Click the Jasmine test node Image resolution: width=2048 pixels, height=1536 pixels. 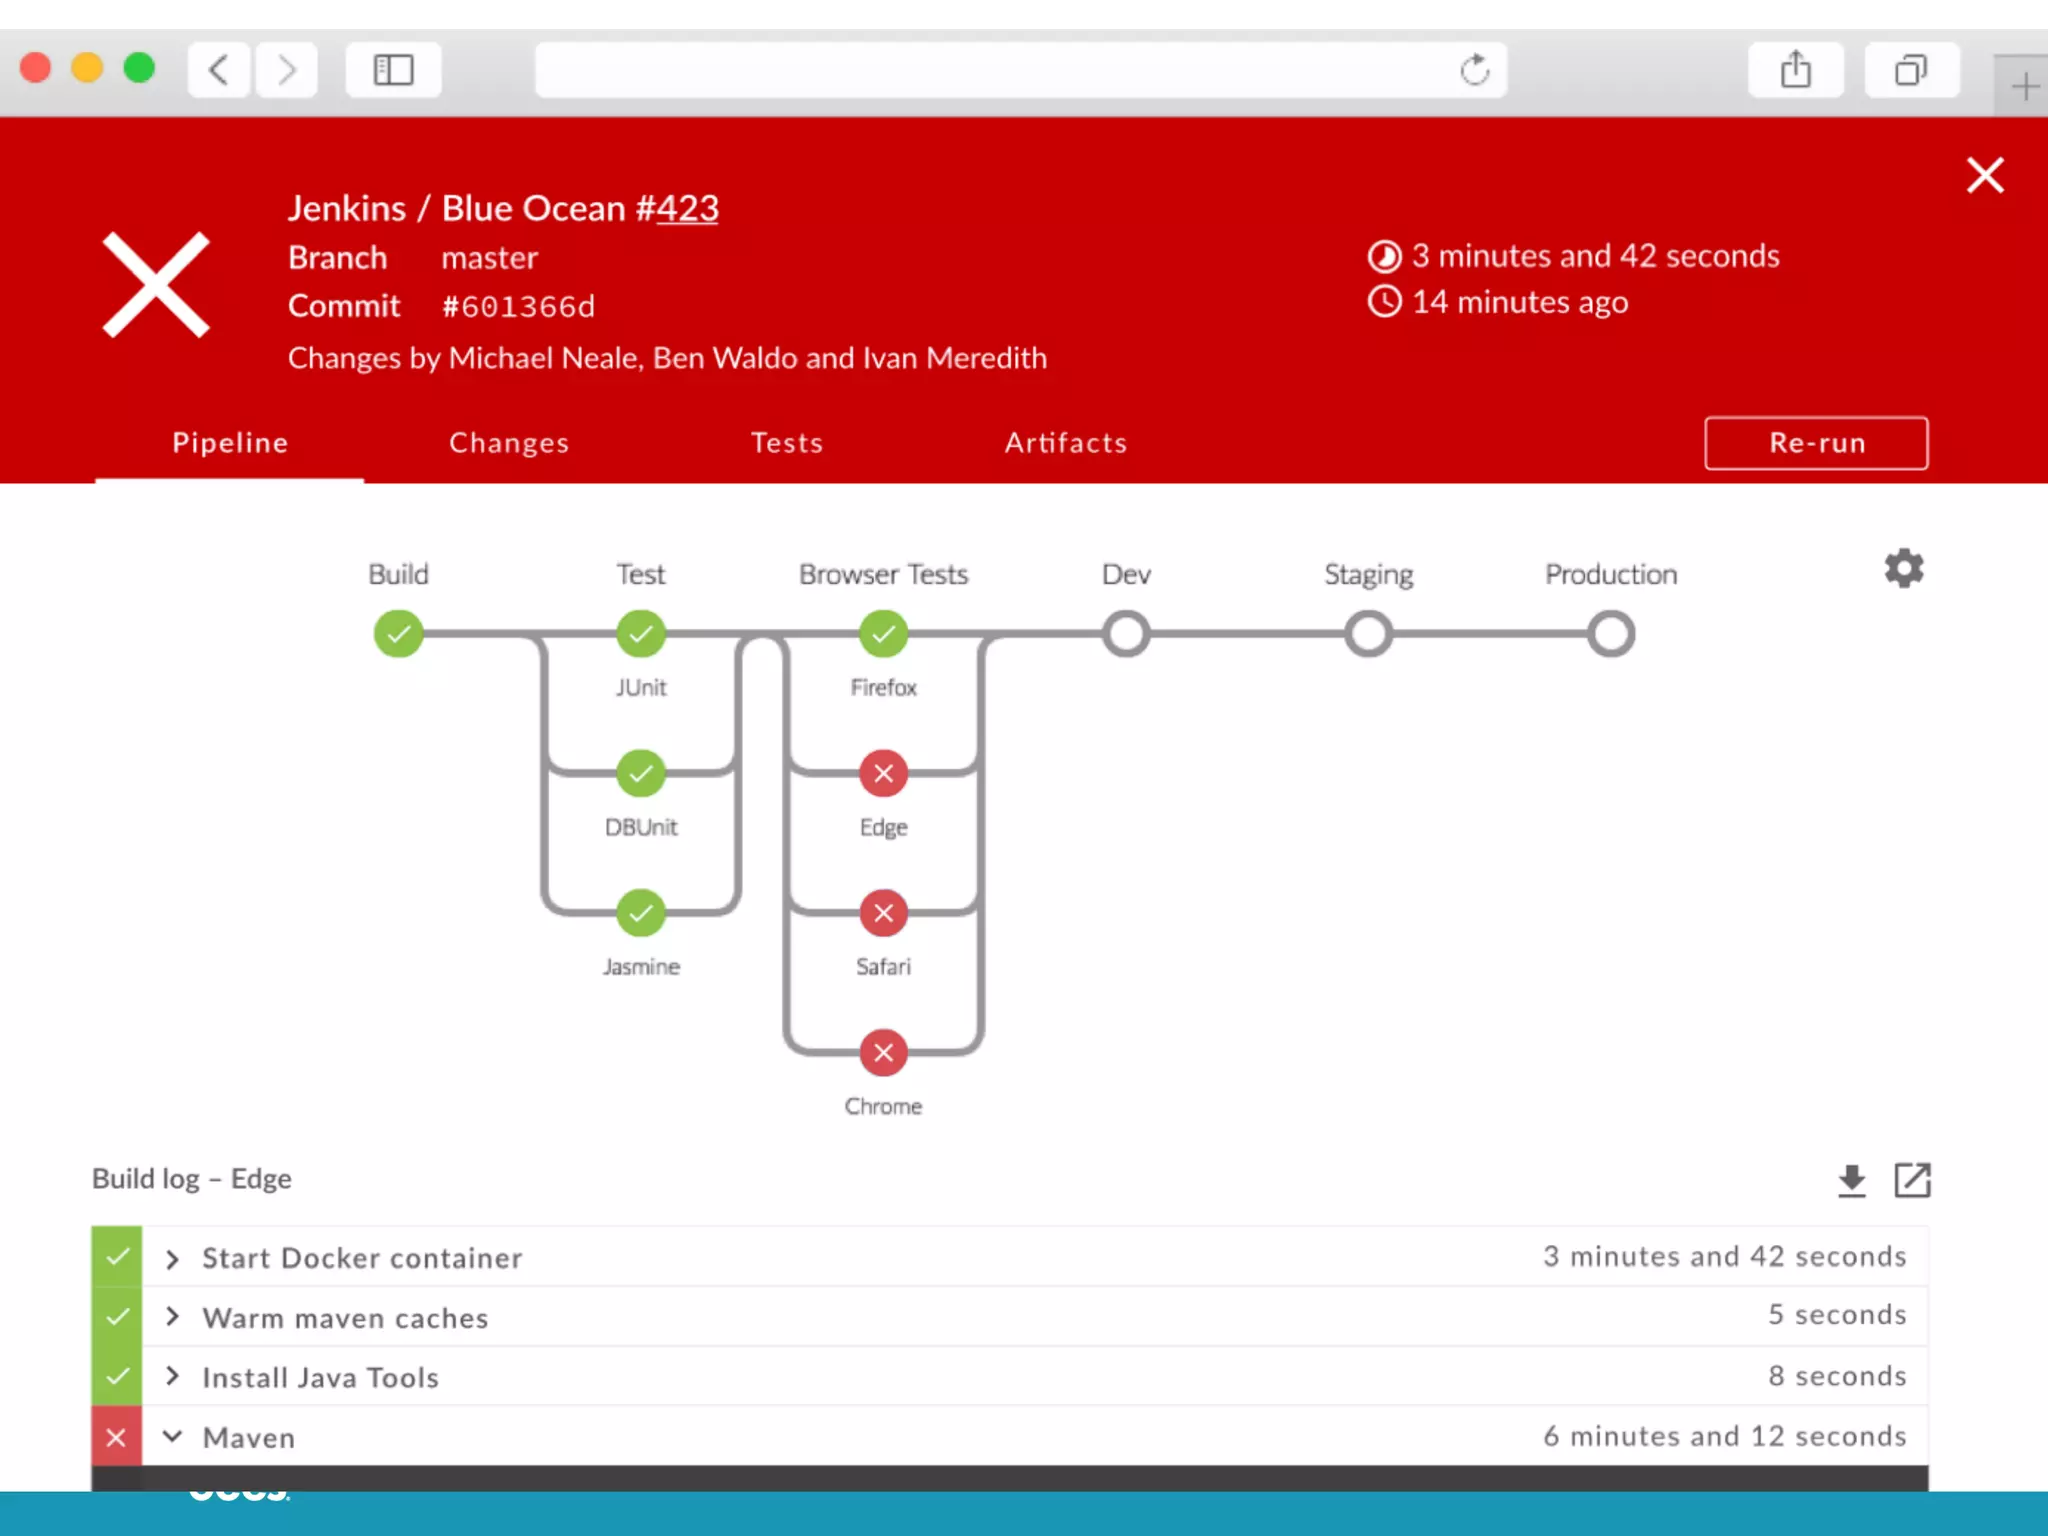coord(641,913)
